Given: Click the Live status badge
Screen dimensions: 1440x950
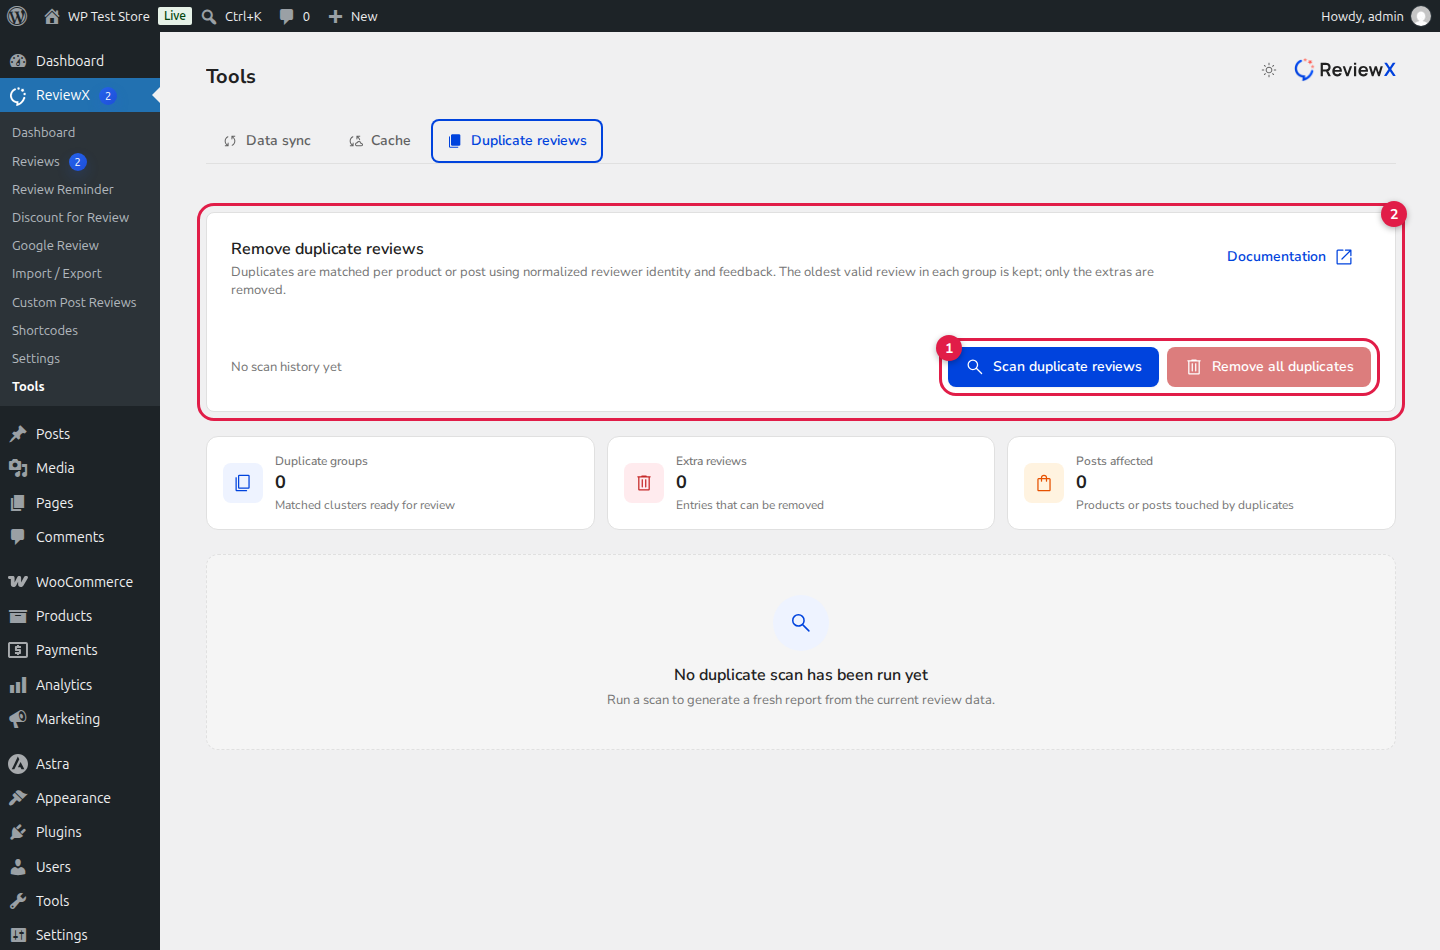Looking at the screenshot, I should 175,16.
